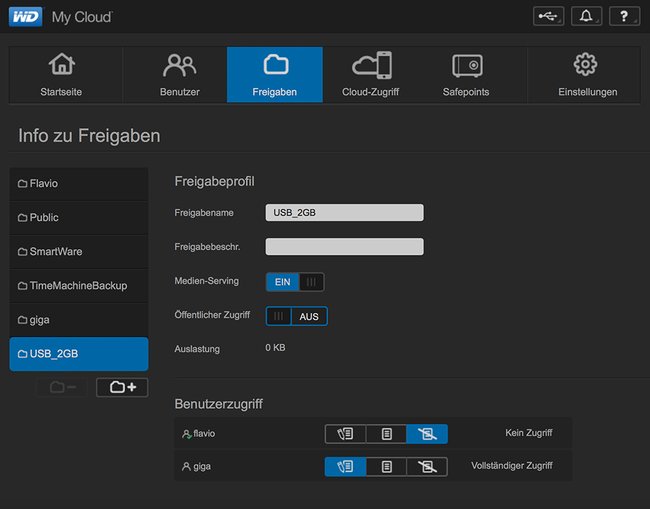The height and width of the screenshot is (509, 650).
Task: Toggle the Medien-Serving switch
Action: [295, 282]
